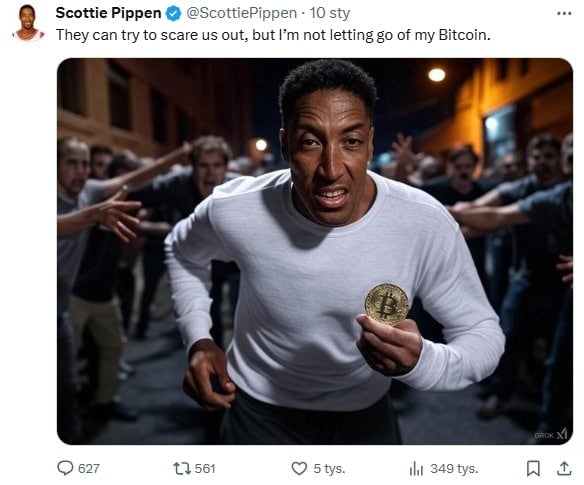Screen dimensions: 584x485
Task: Click the tweet text about Bitcoin
Action: (x=273, y=35)
